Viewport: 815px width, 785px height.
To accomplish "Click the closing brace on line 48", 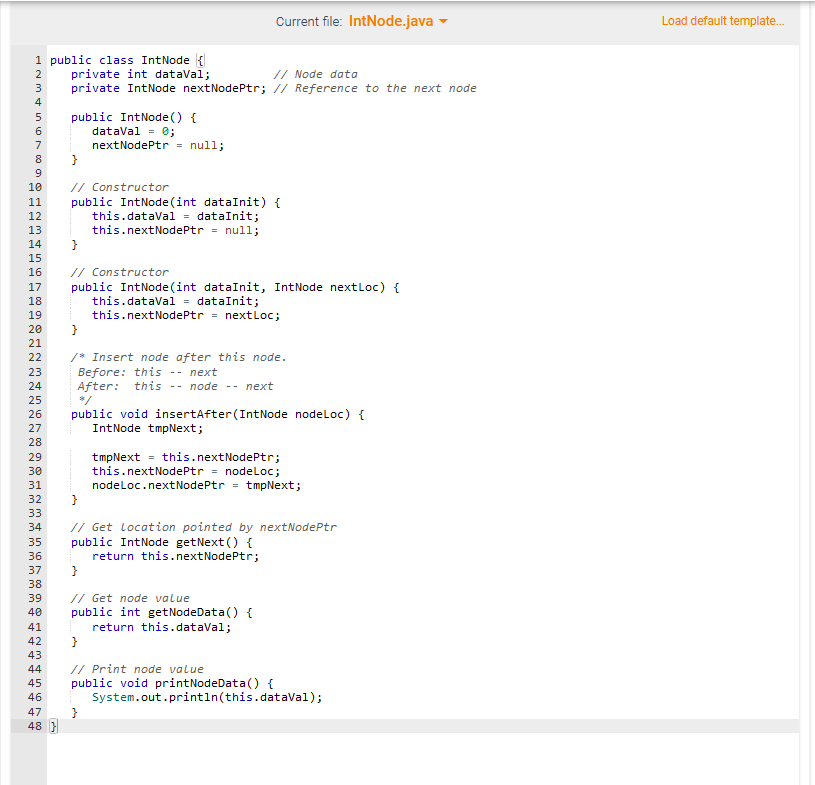I will point(52,725).
